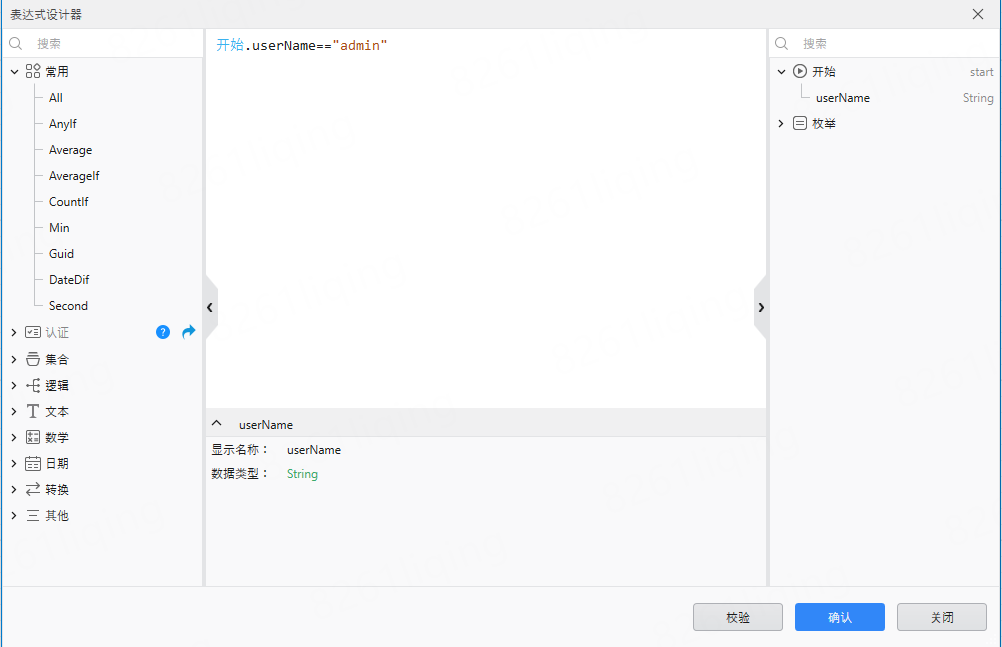Click the 逻辑 category icon

33,385
